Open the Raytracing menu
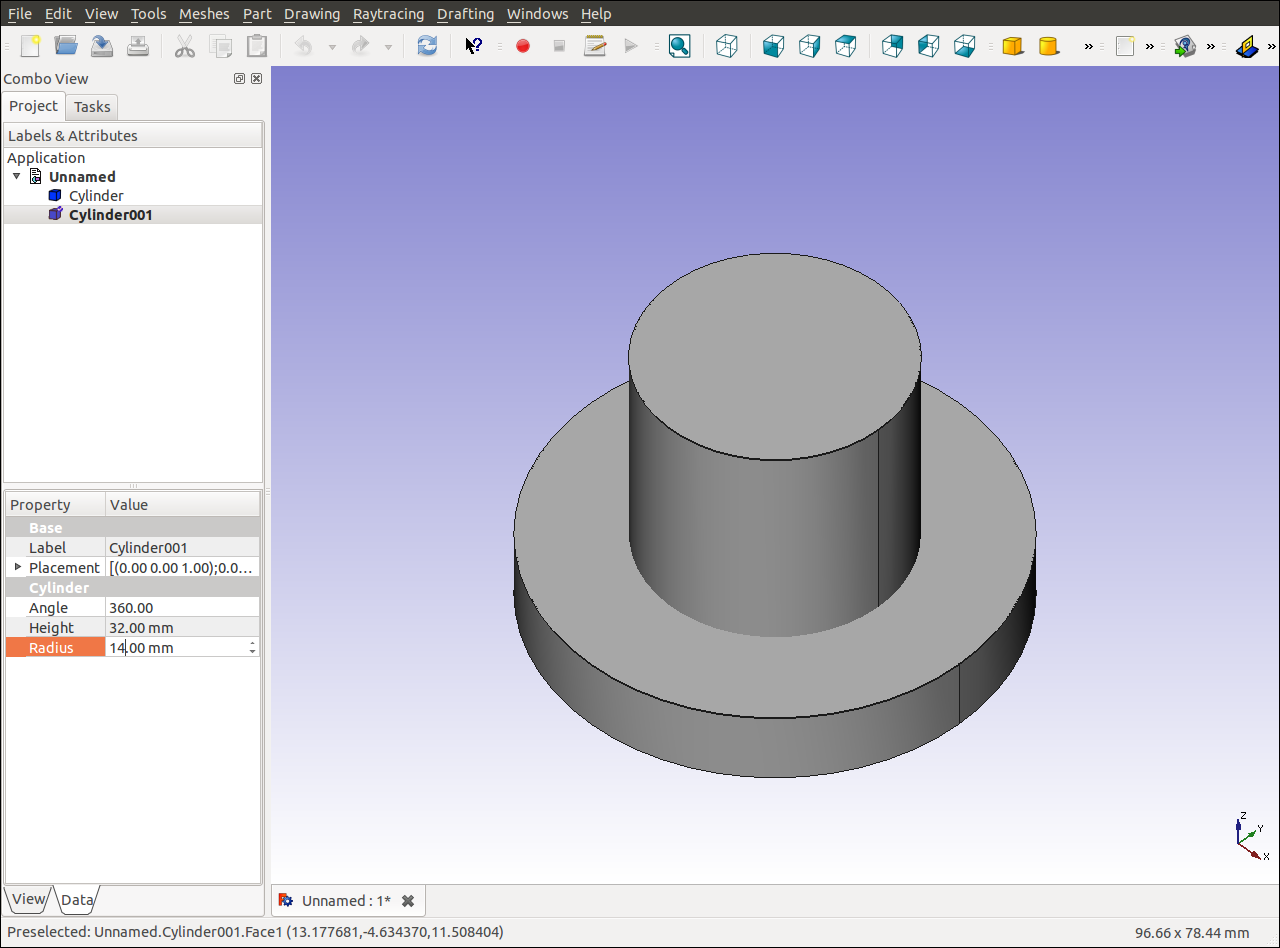The height and width of the screenshot is (948, 1280). point(388,14)
